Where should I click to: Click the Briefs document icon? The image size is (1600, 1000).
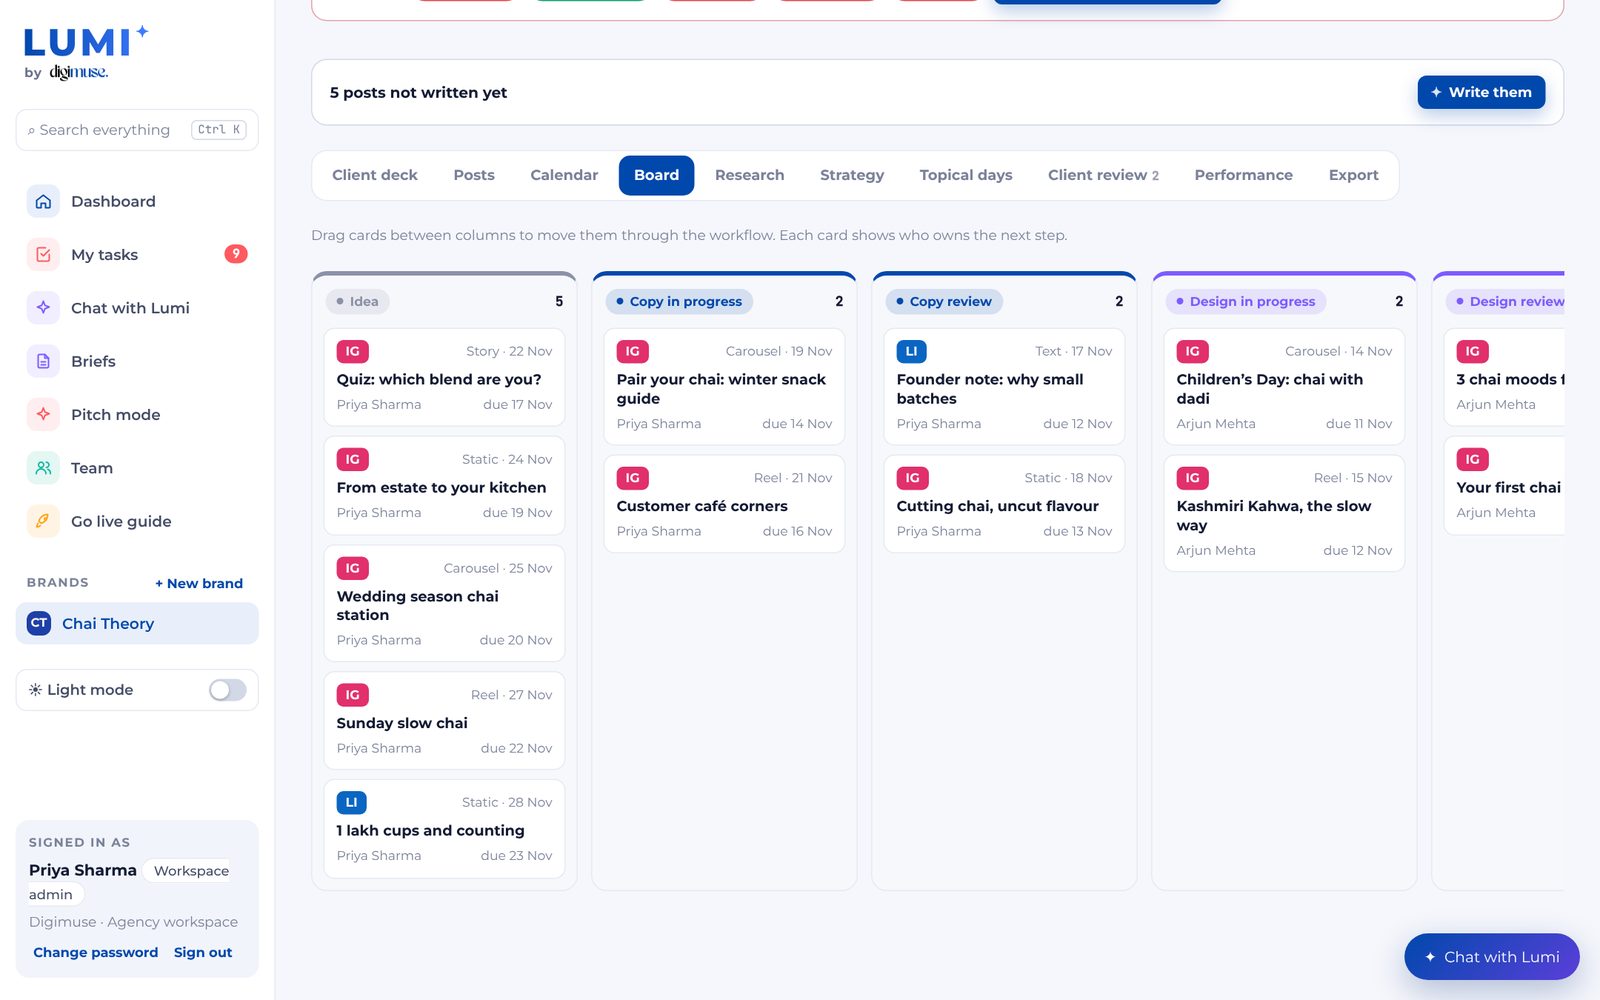(43, 361)
